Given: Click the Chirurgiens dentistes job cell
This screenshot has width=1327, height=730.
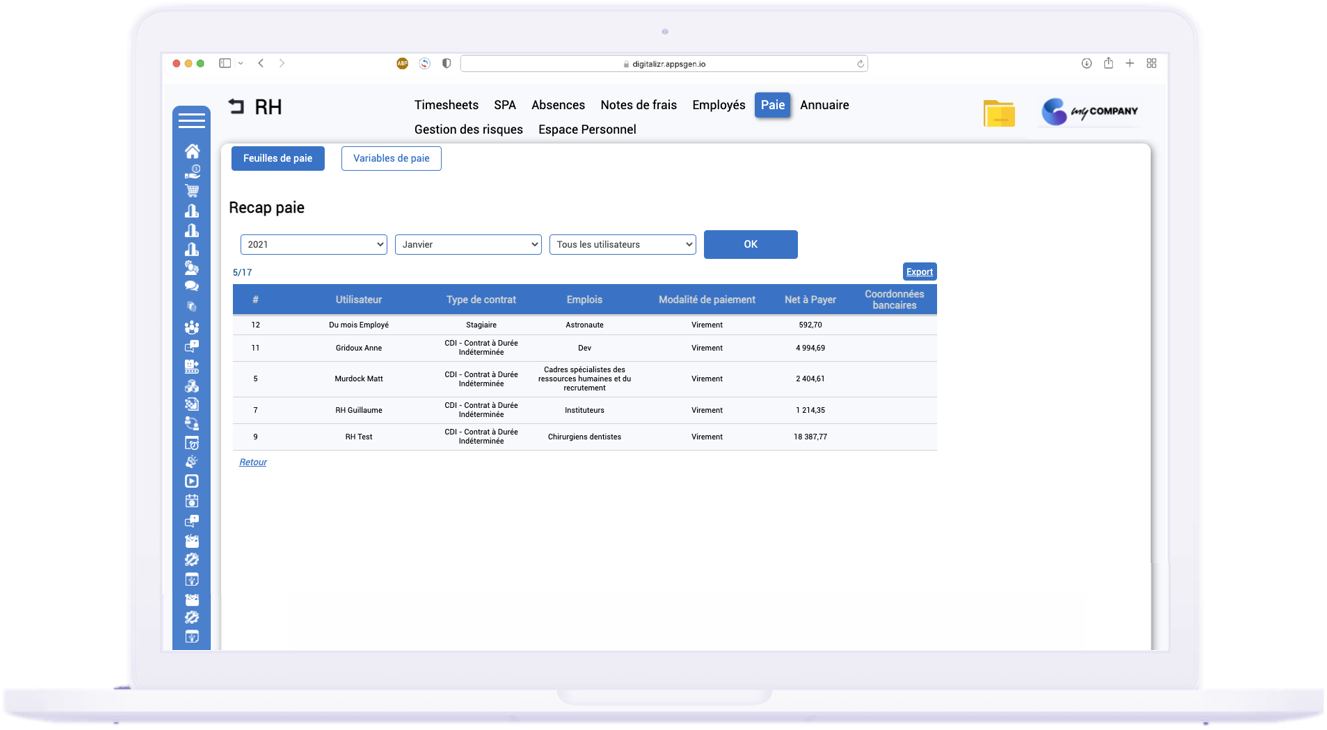Looking at the screenshot, I should coord(584,437).
